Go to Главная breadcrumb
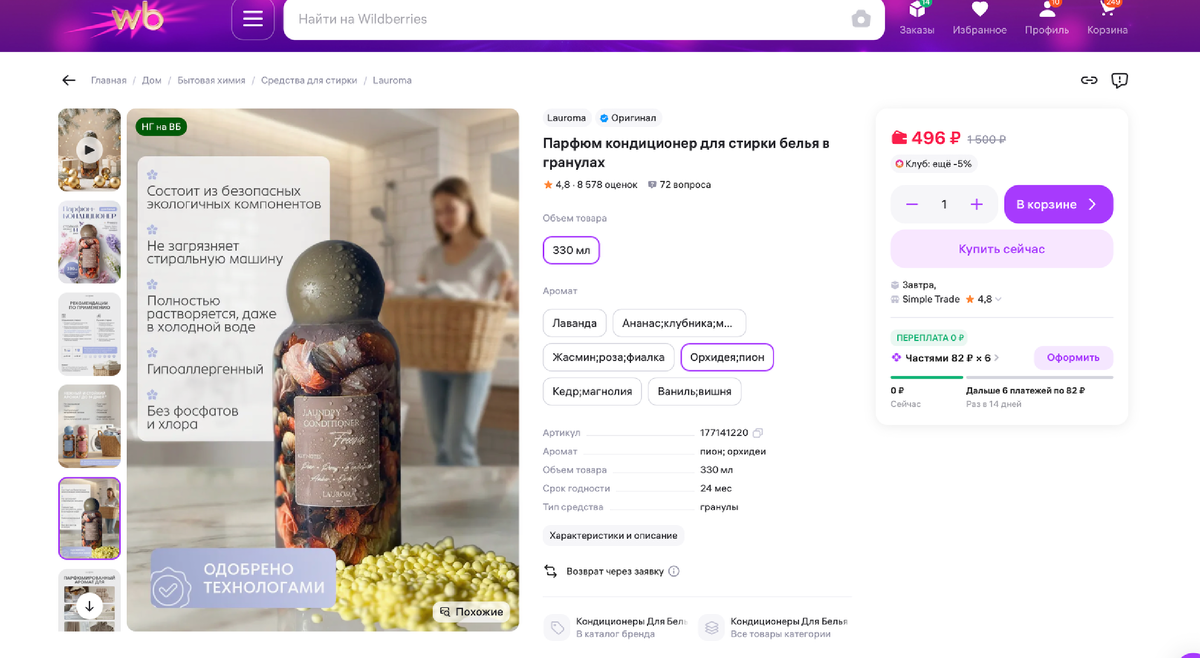 pos(109,80)
